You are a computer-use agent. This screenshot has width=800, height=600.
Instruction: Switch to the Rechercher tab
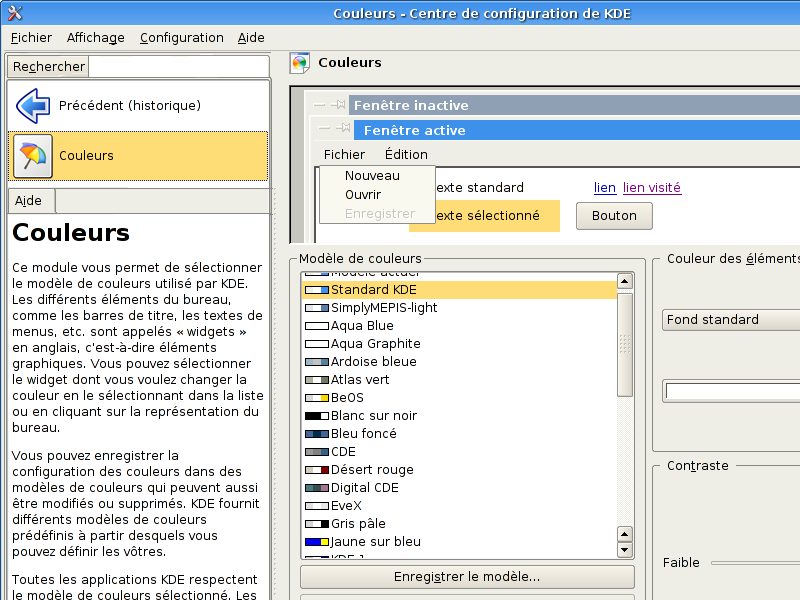click(48, 67)
